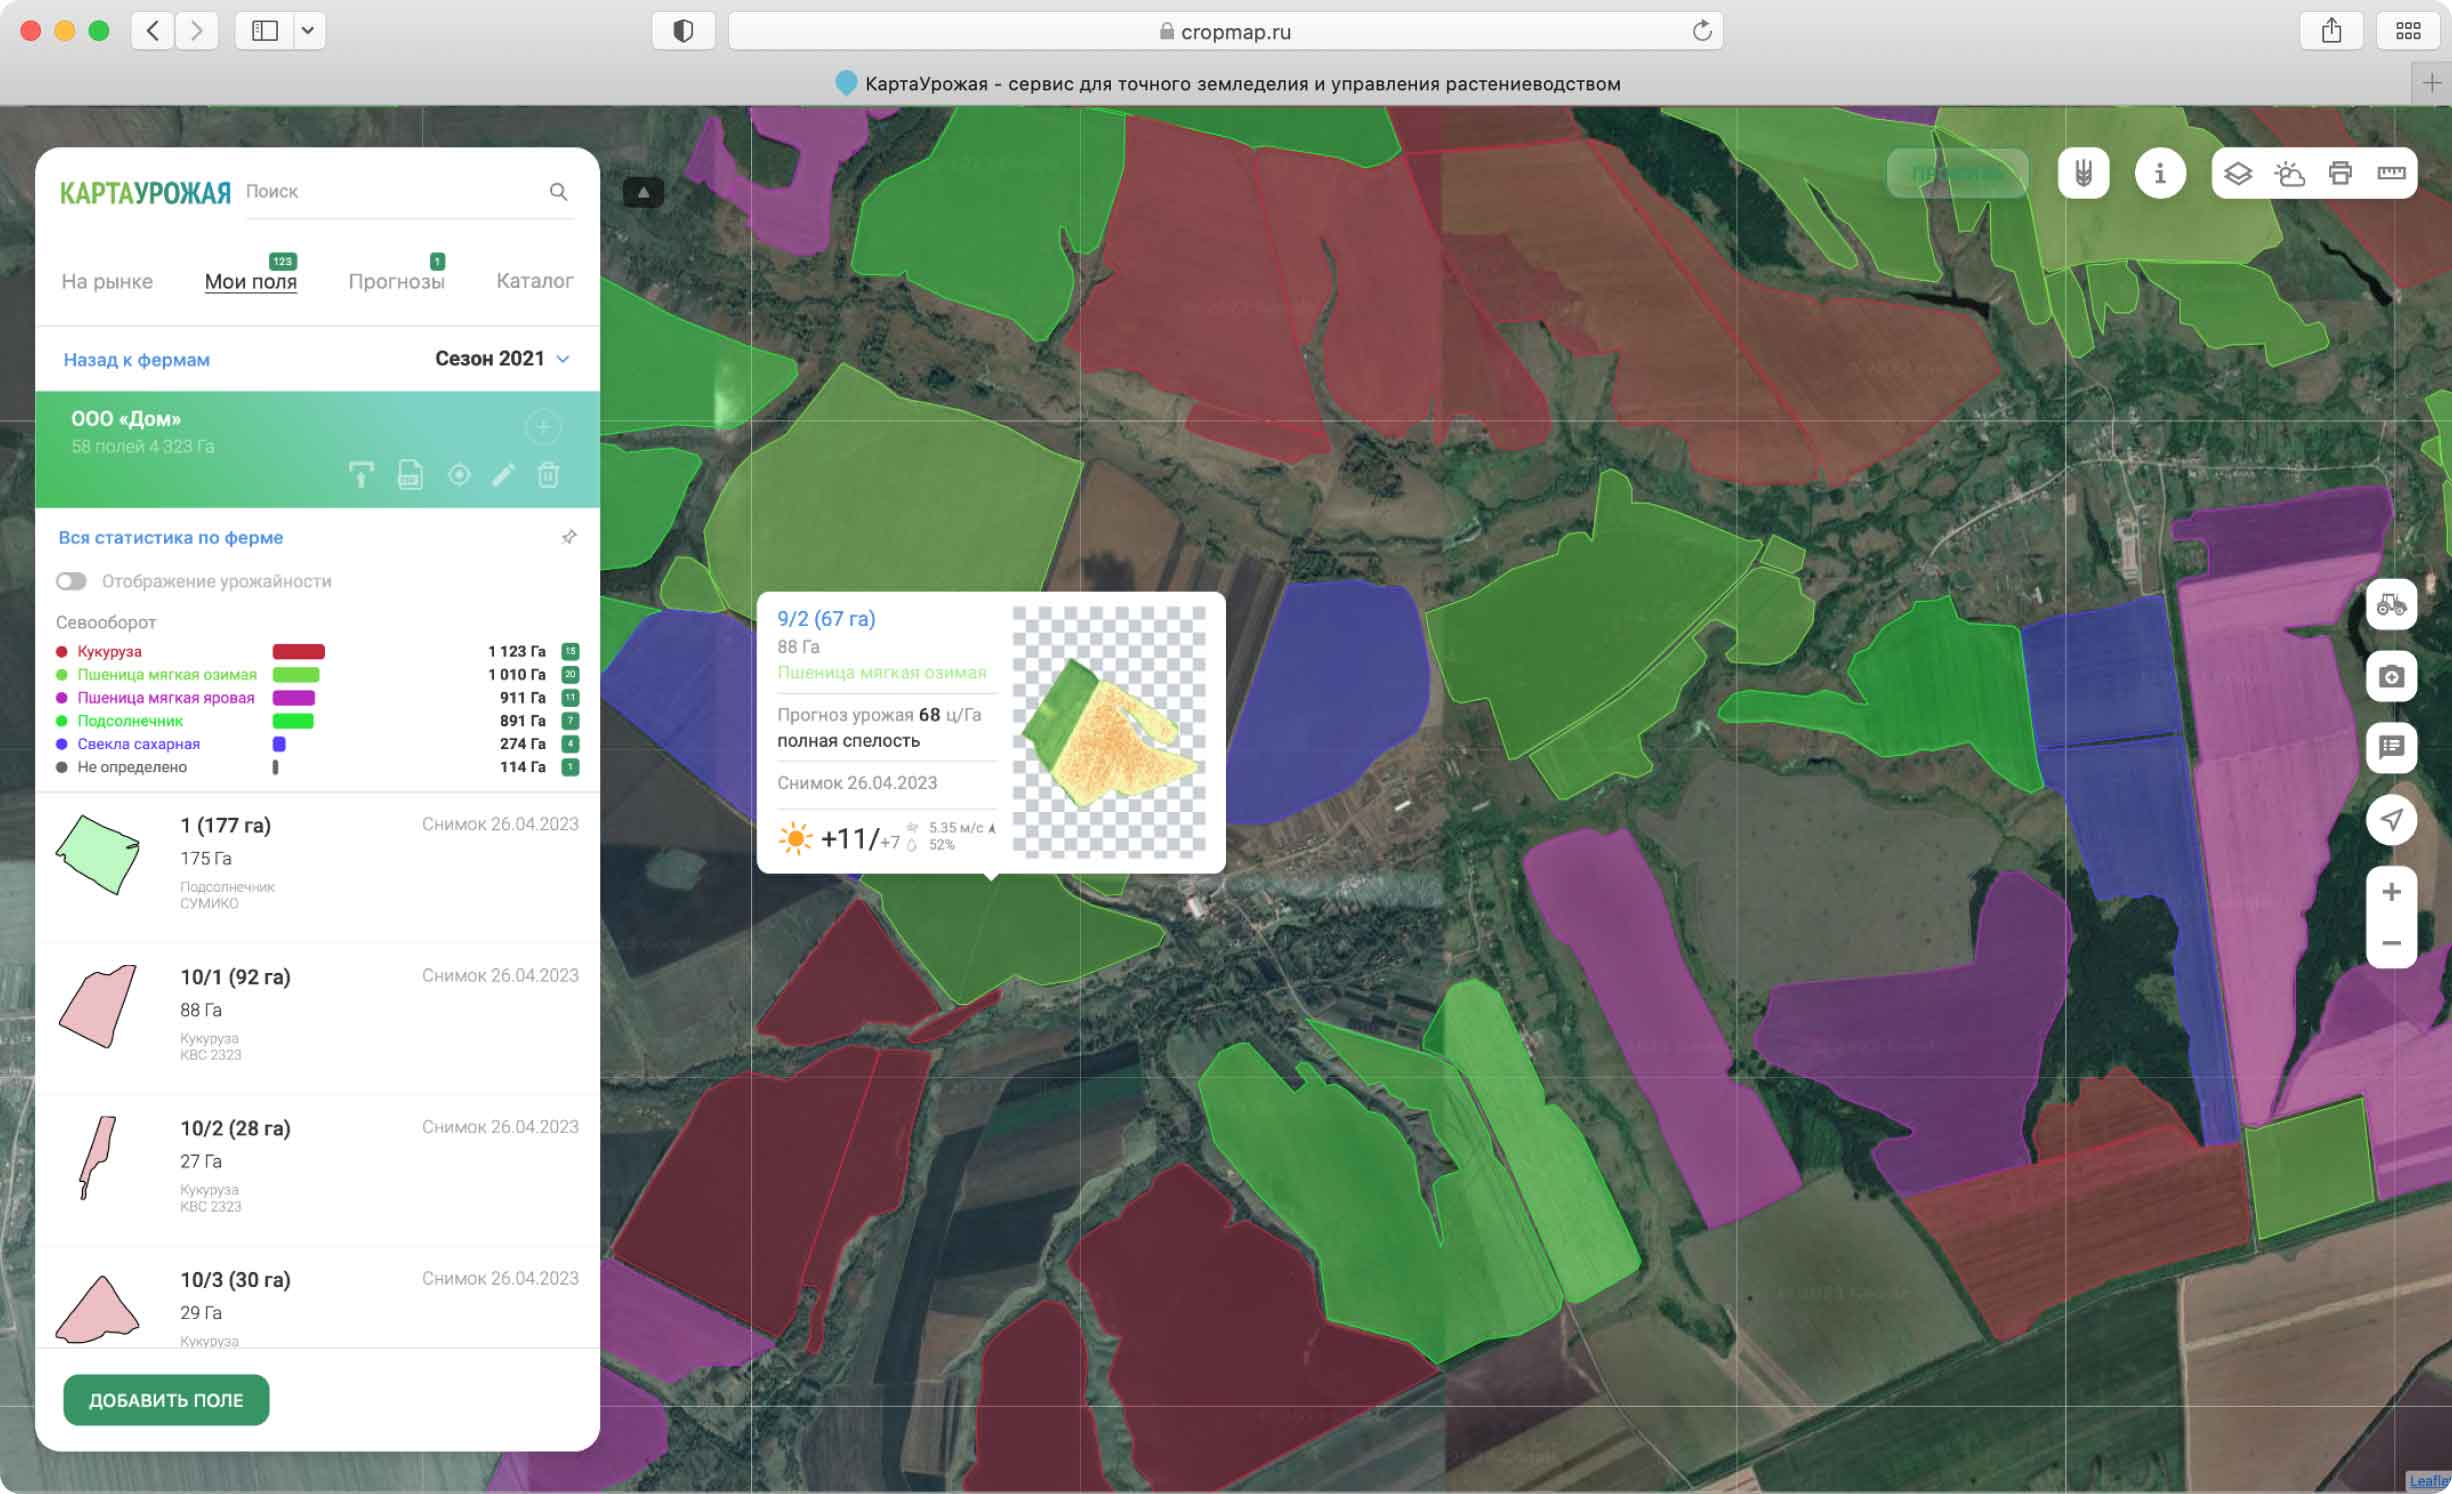Pin the farm statistics section
Screen dimensions: 2452x1494
point(569,537)
